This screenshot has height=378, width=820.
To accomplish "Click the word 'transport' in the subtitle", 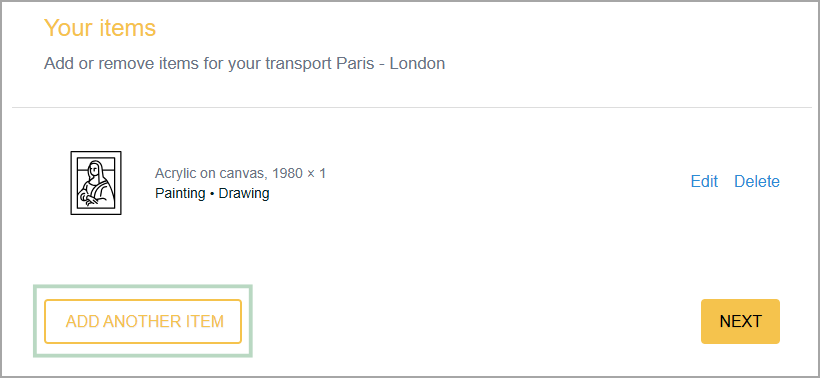I will (x=298, y=64).
